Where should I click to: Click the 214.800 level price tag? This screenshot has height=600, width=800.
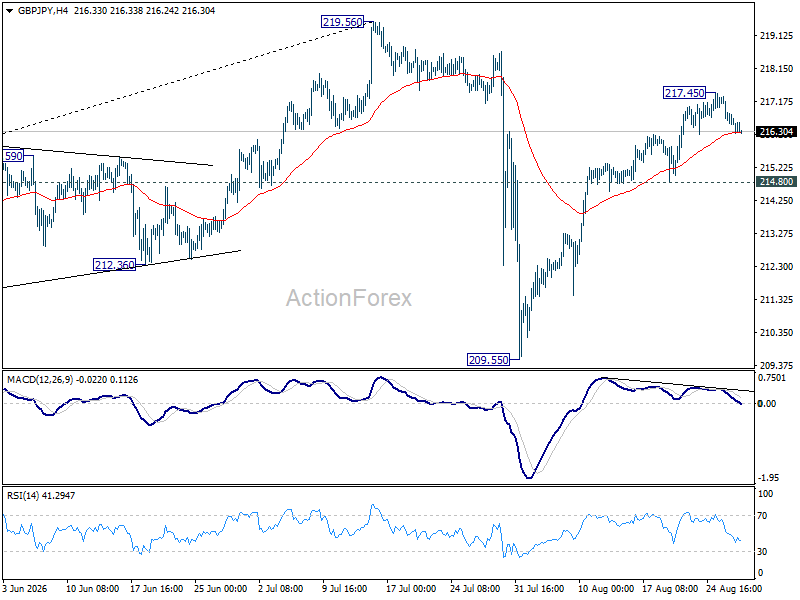776,182
